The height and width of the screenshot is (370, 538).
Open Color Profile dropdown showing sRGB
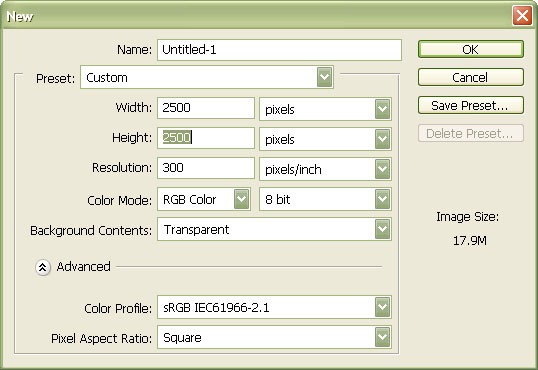click(274, 307)
